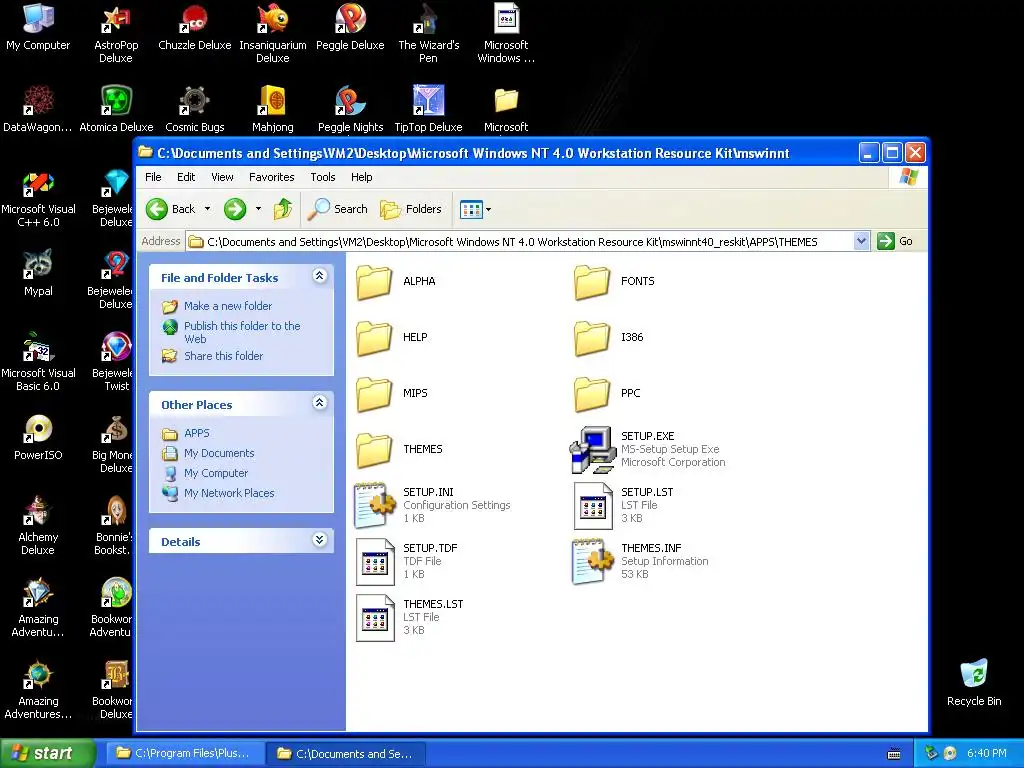
Task: Go to APPS in Other Places
Action: (x=197, y=433)
